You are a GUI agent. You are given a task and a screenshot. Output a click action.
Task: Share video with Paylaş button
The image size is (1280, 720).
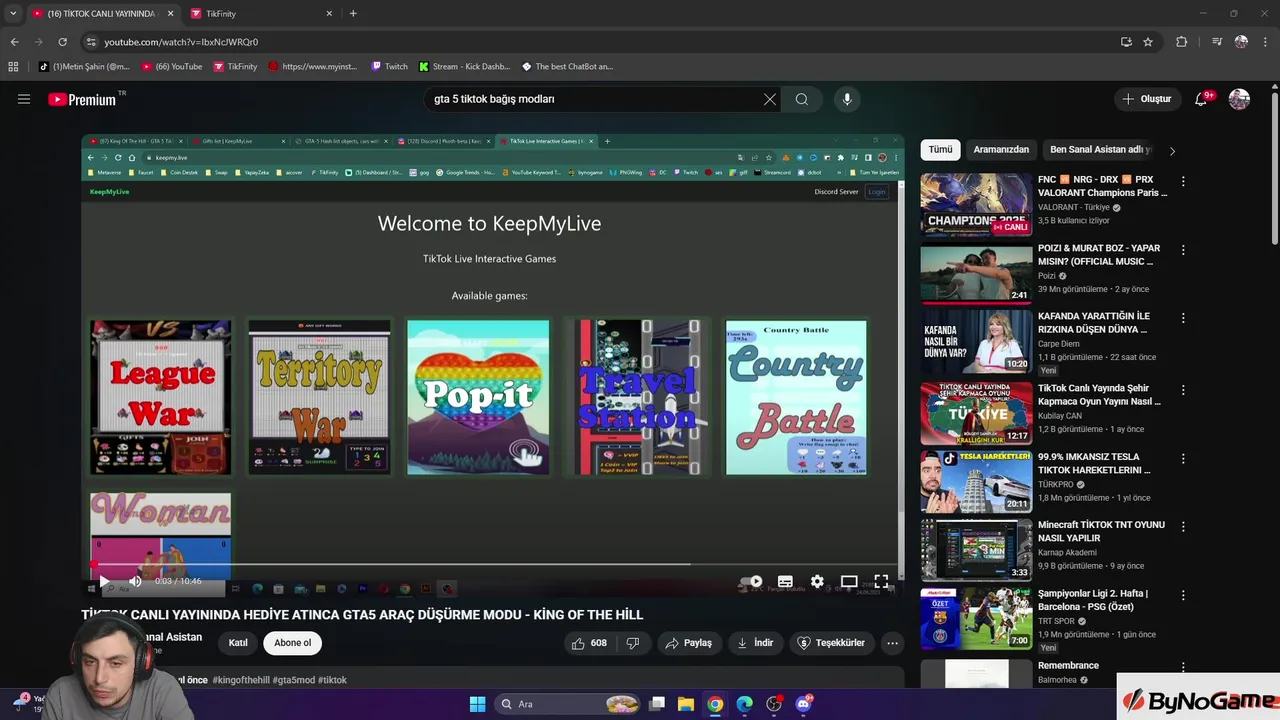pos(689,643)
